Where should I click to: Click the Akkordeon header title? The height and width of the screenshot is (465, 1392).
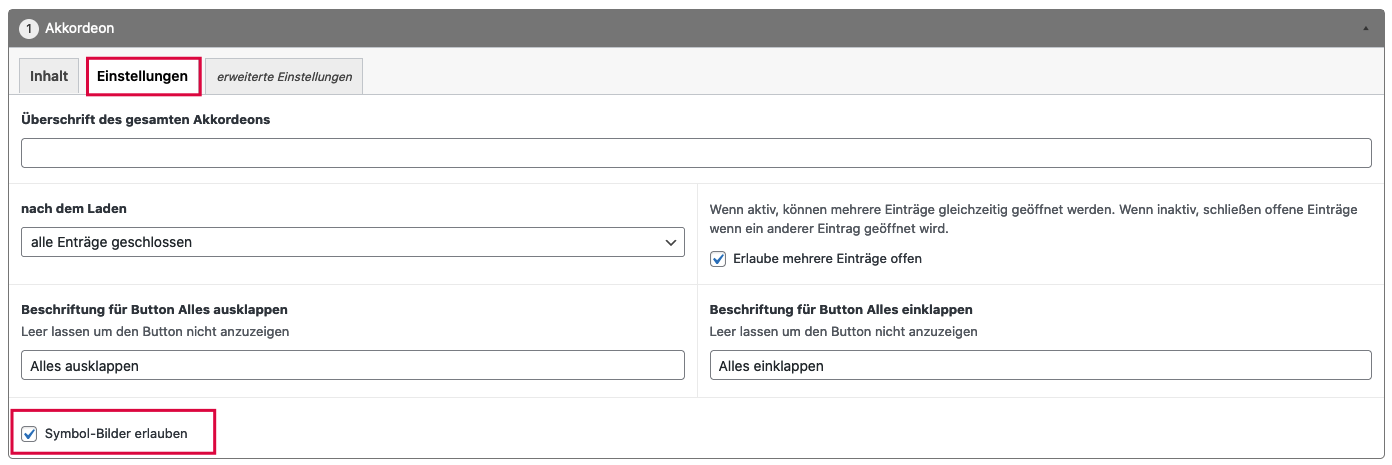tap(80, 29)
